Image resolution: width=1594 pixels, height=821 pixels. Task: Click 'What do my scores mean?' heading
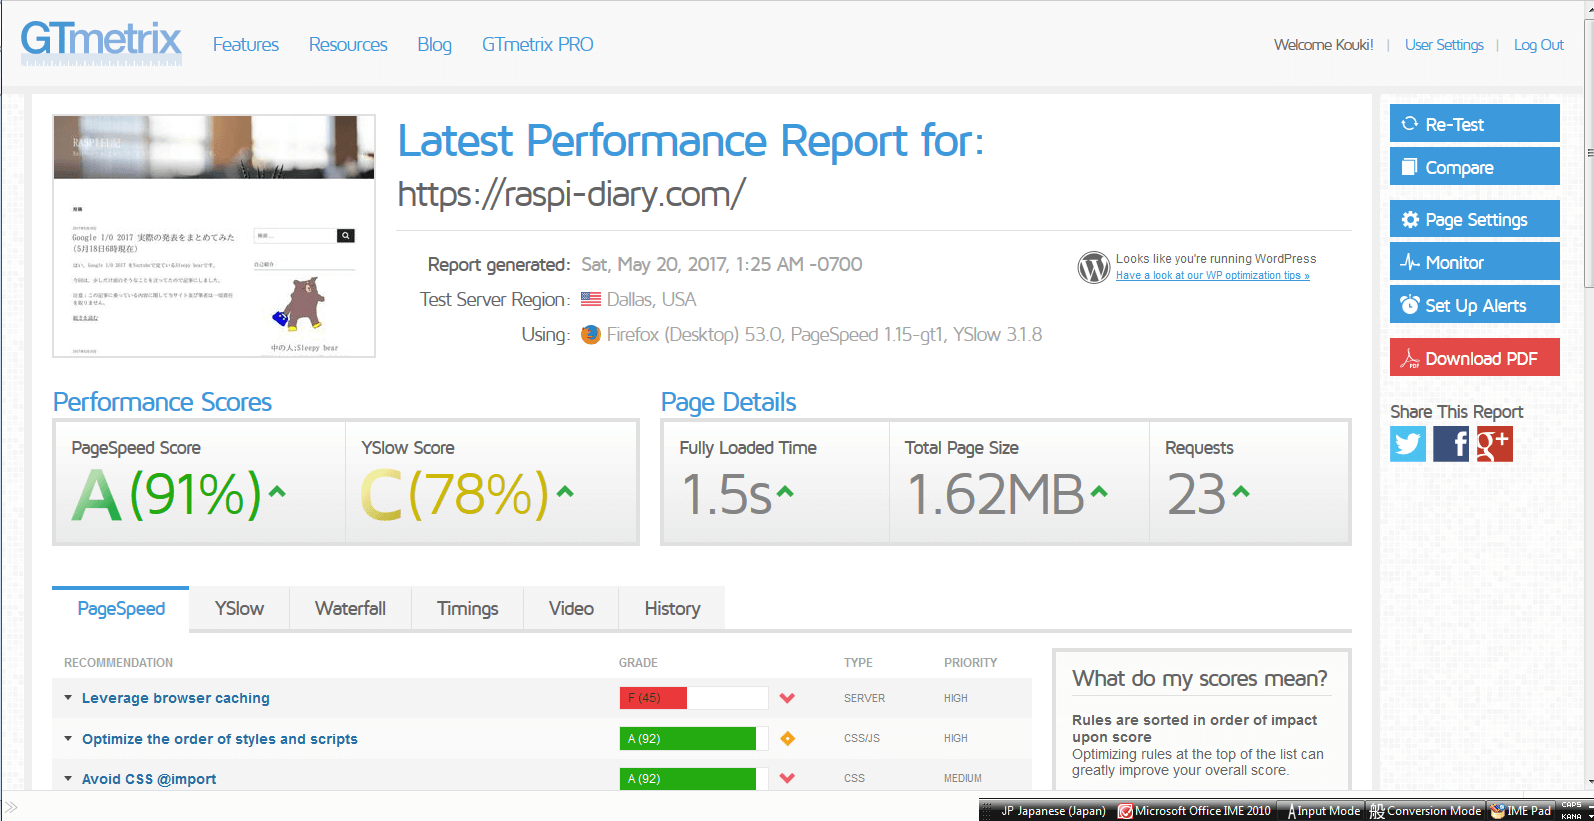coord(1200,679)
